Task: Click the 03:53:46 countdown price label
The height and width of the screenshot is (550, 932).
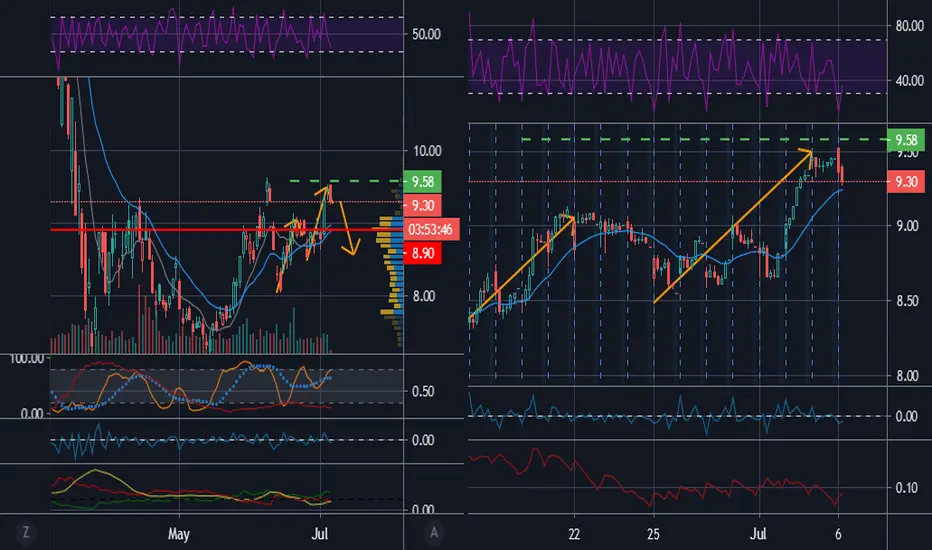Action: coord(431,230)
